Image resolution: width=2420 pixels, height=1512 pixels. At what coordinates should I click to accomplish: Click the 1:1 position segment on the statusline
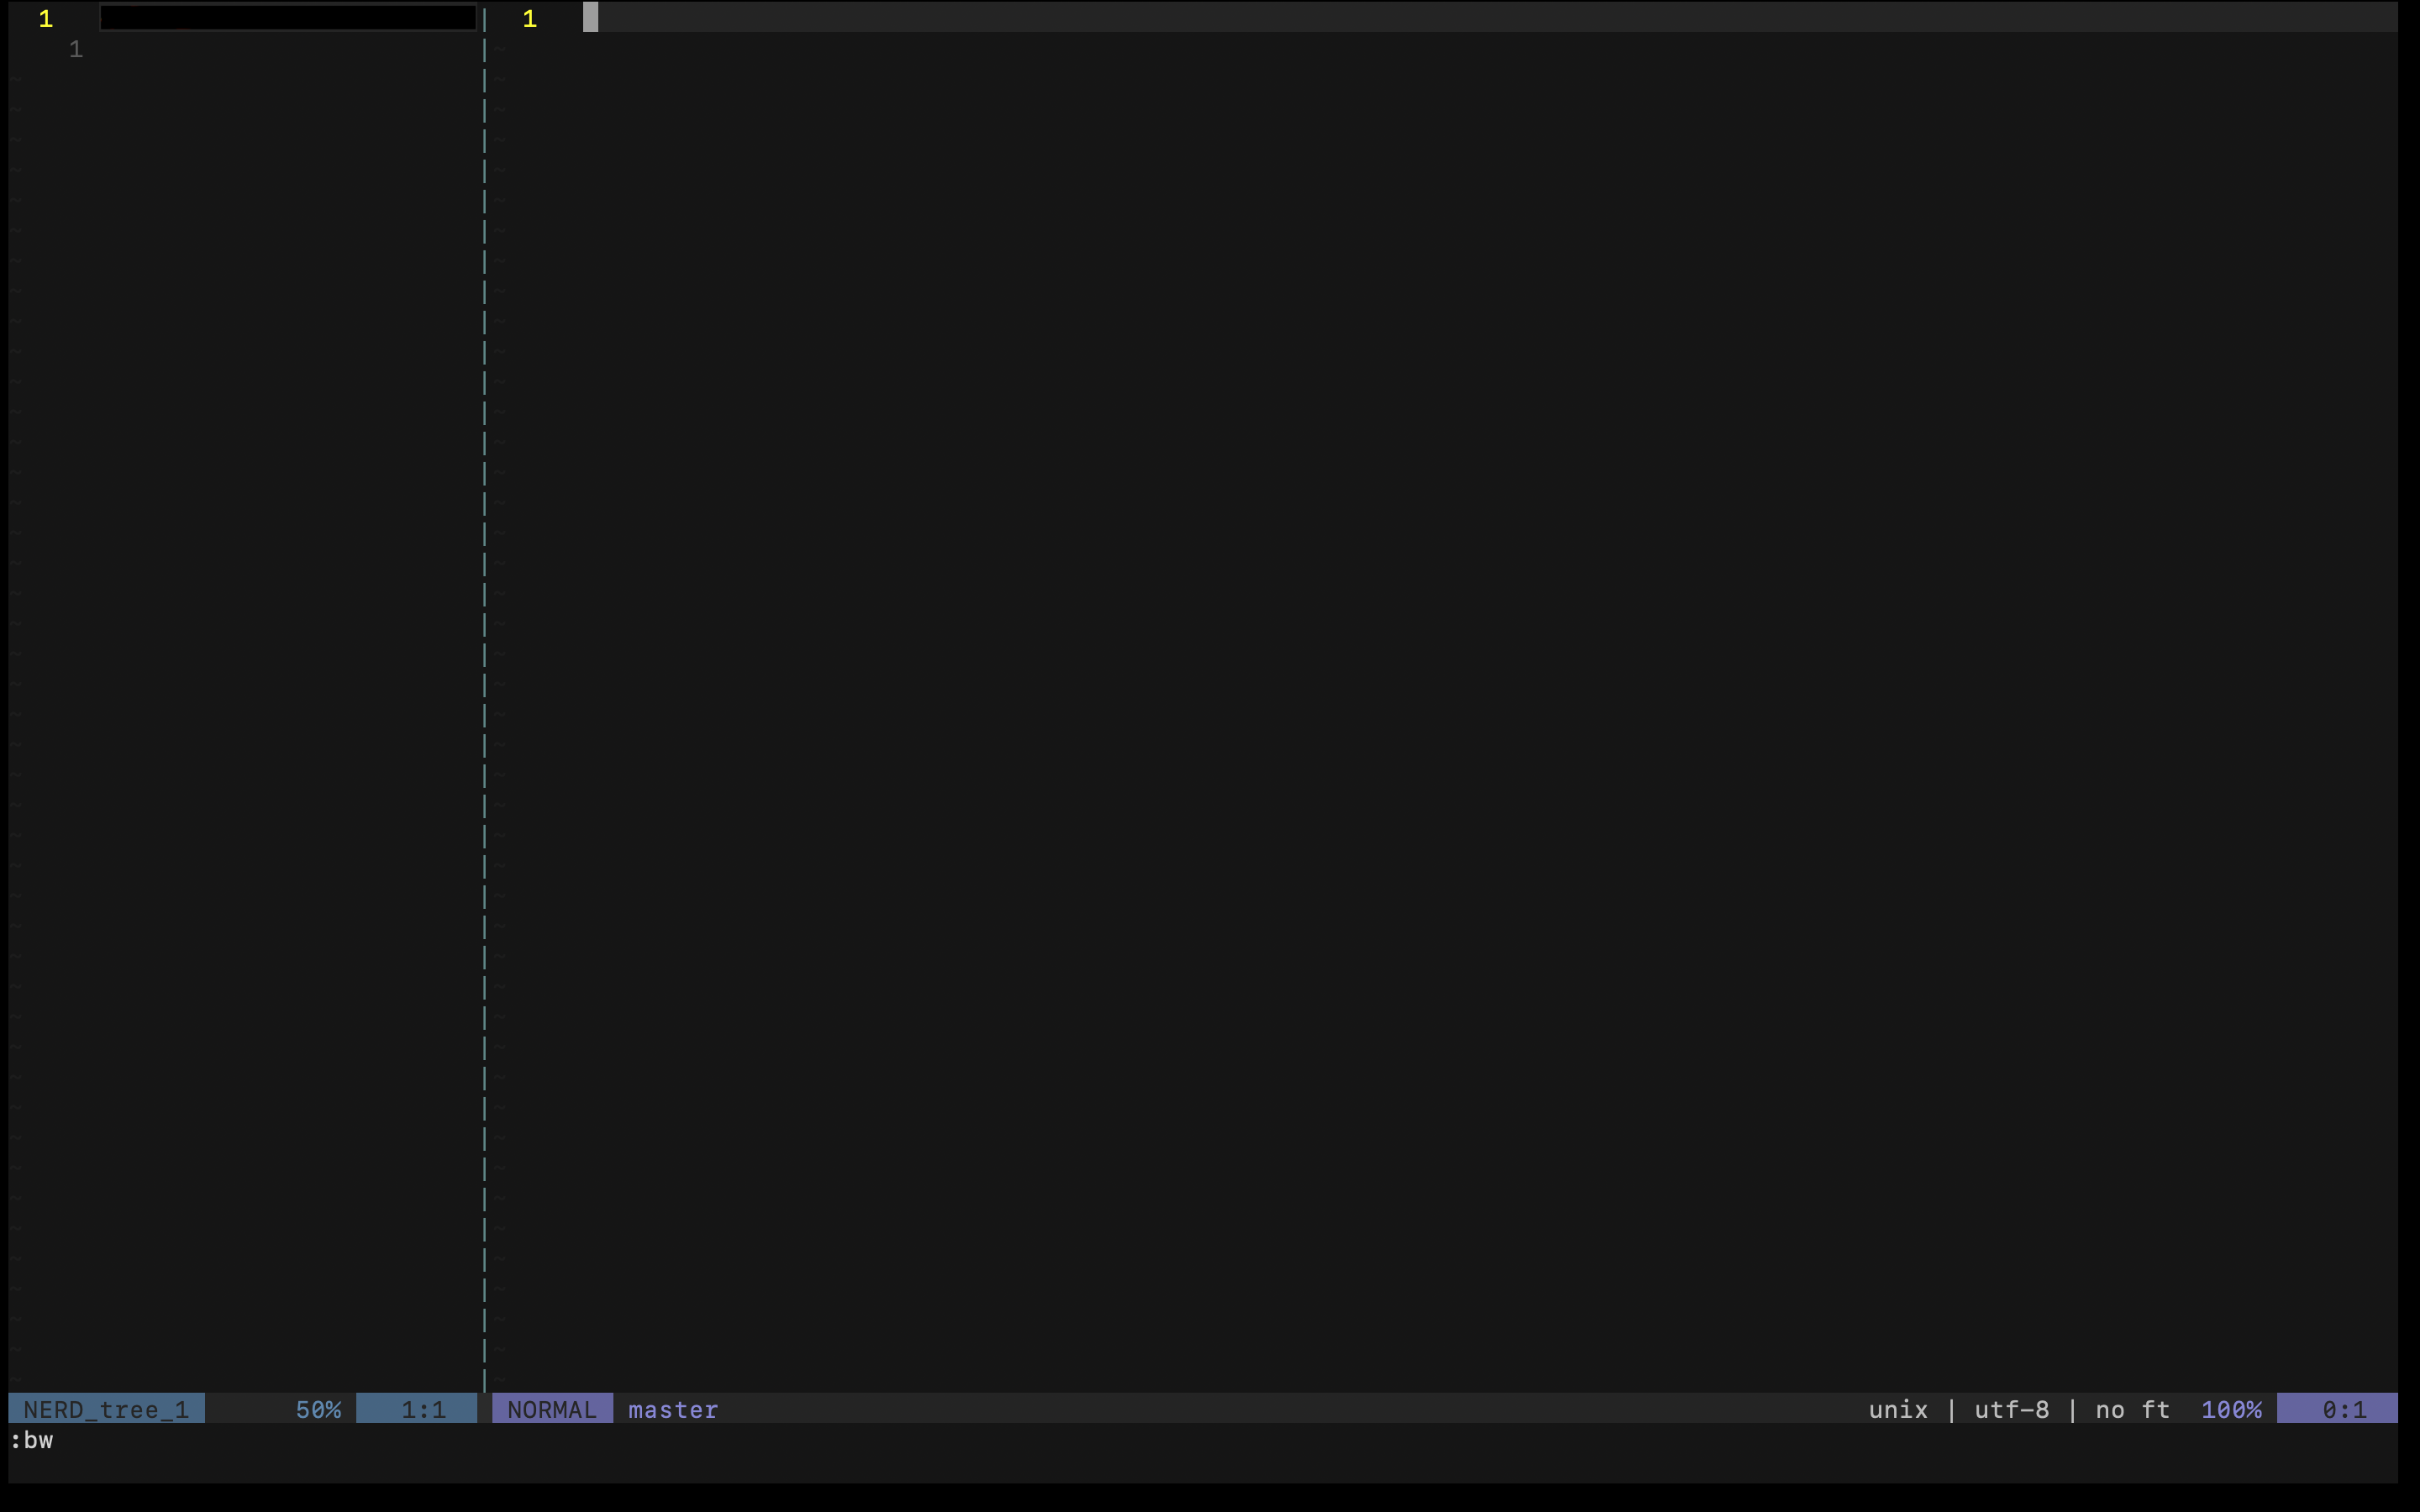[x=417, y=1409]
